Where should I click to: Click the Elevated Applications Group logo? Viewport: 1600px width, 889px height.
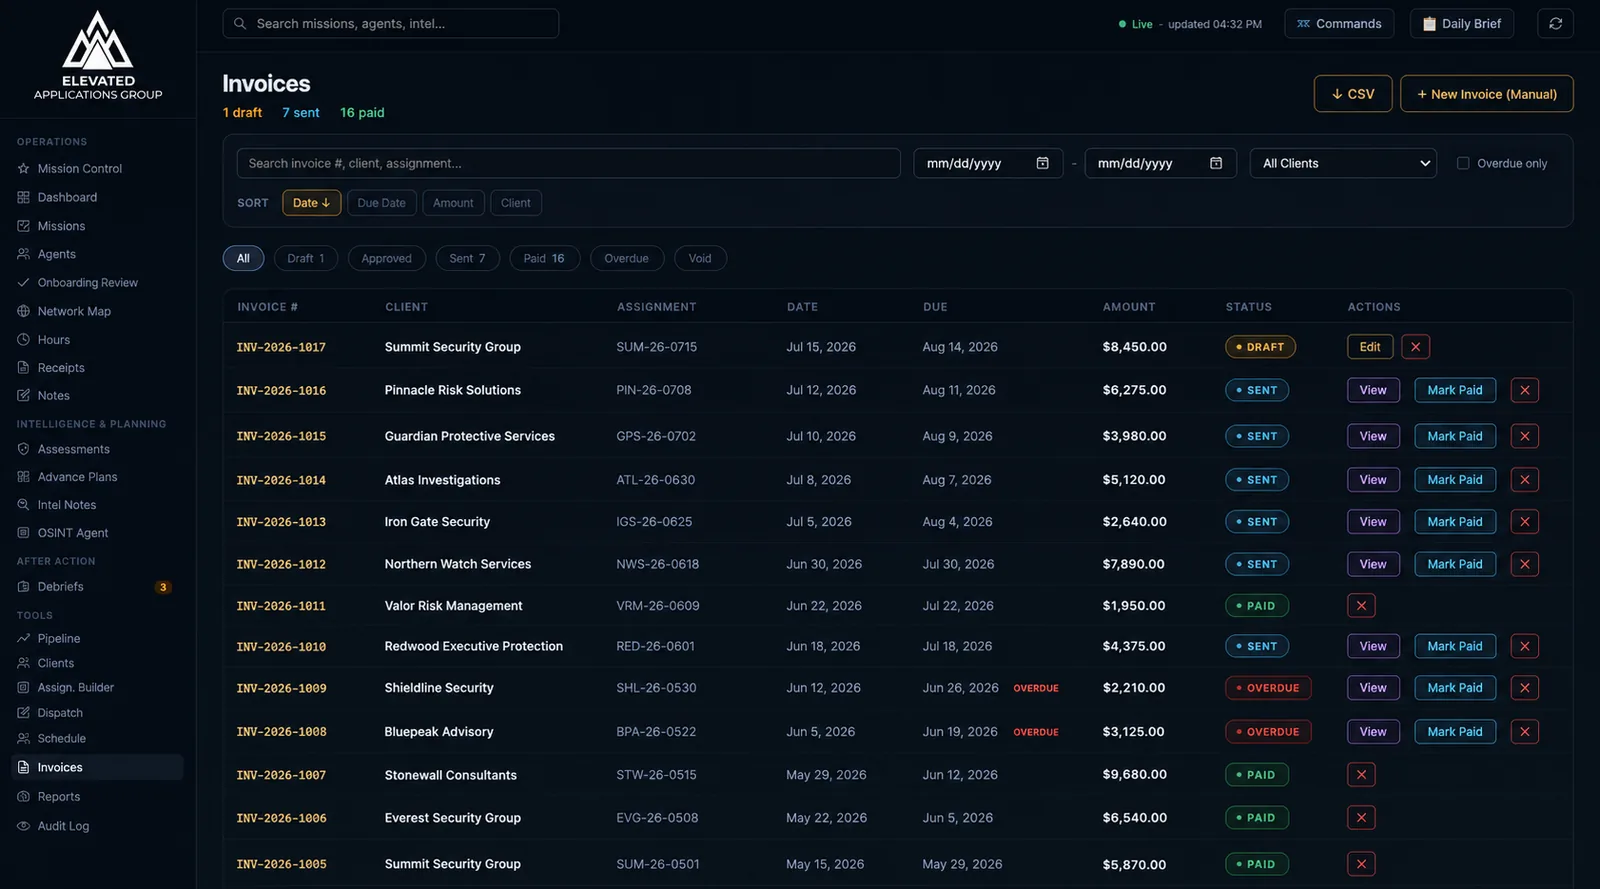(x=98, y=55)
